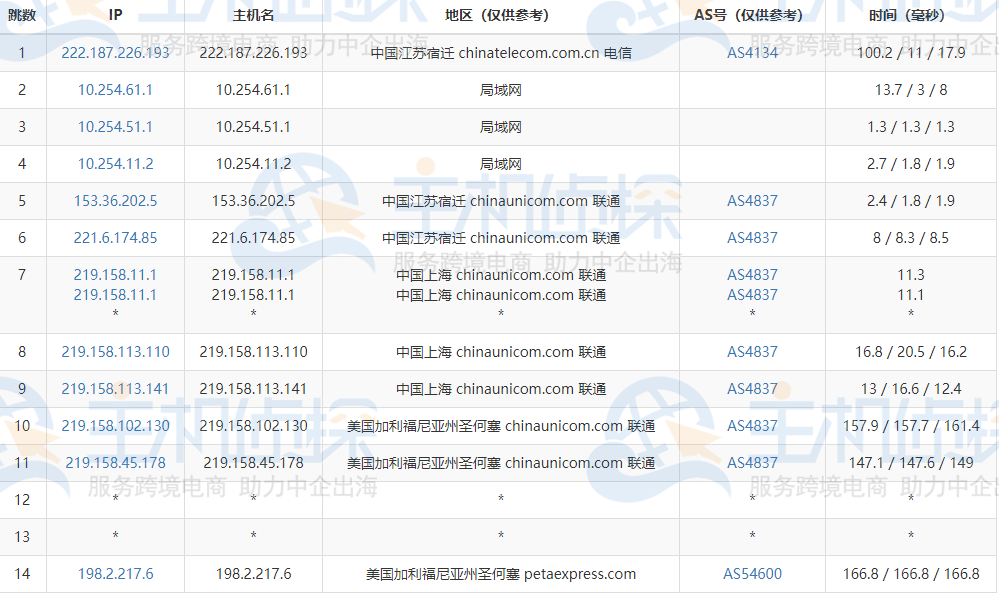Select the IP 153.36.202.5 link
The height and width of the screenshot is (594, 999).
tap(115, 201)
